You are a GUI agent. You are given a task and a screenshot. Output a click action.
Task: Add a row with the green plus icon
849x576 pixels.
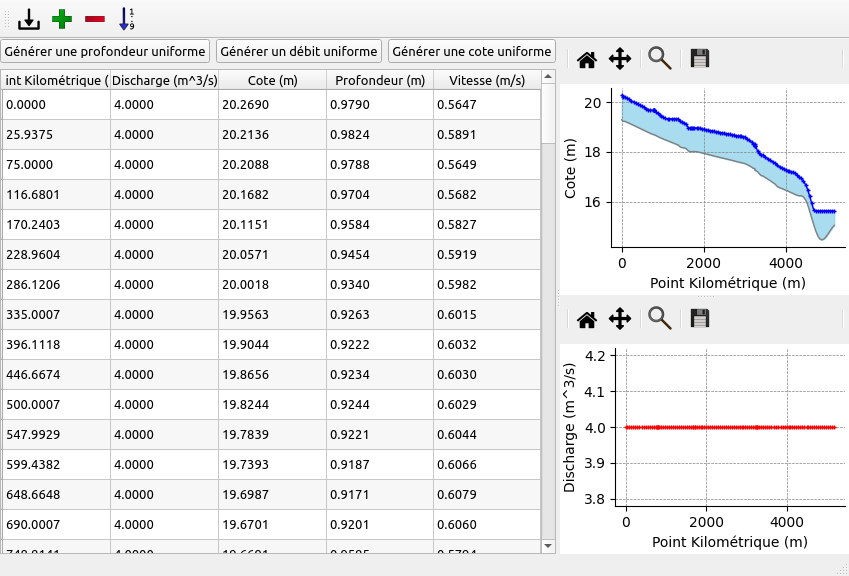click(x=63, y=18)
